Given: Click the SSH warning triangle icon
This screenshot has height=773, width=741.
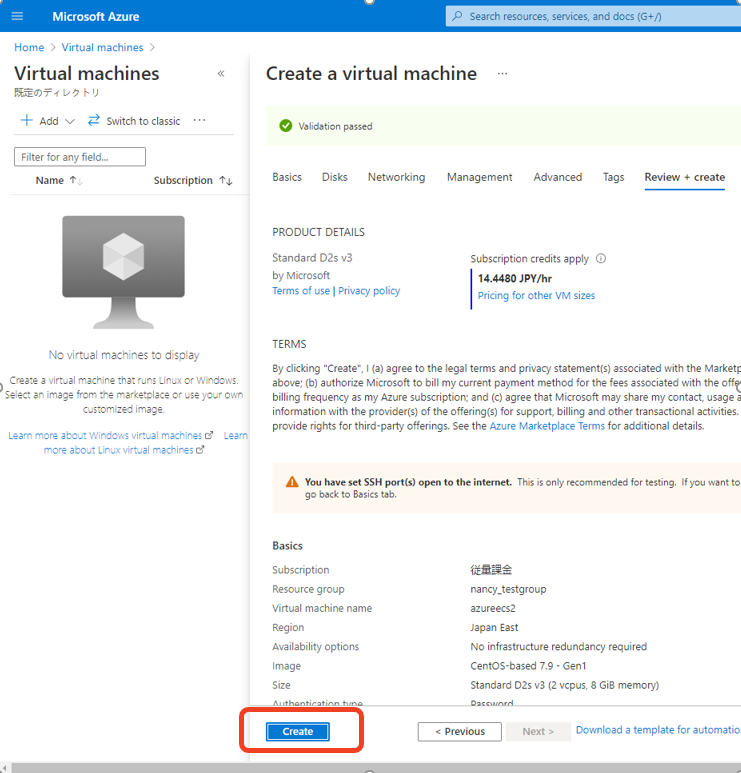Looking at the screenshot, I should point(292,482).
